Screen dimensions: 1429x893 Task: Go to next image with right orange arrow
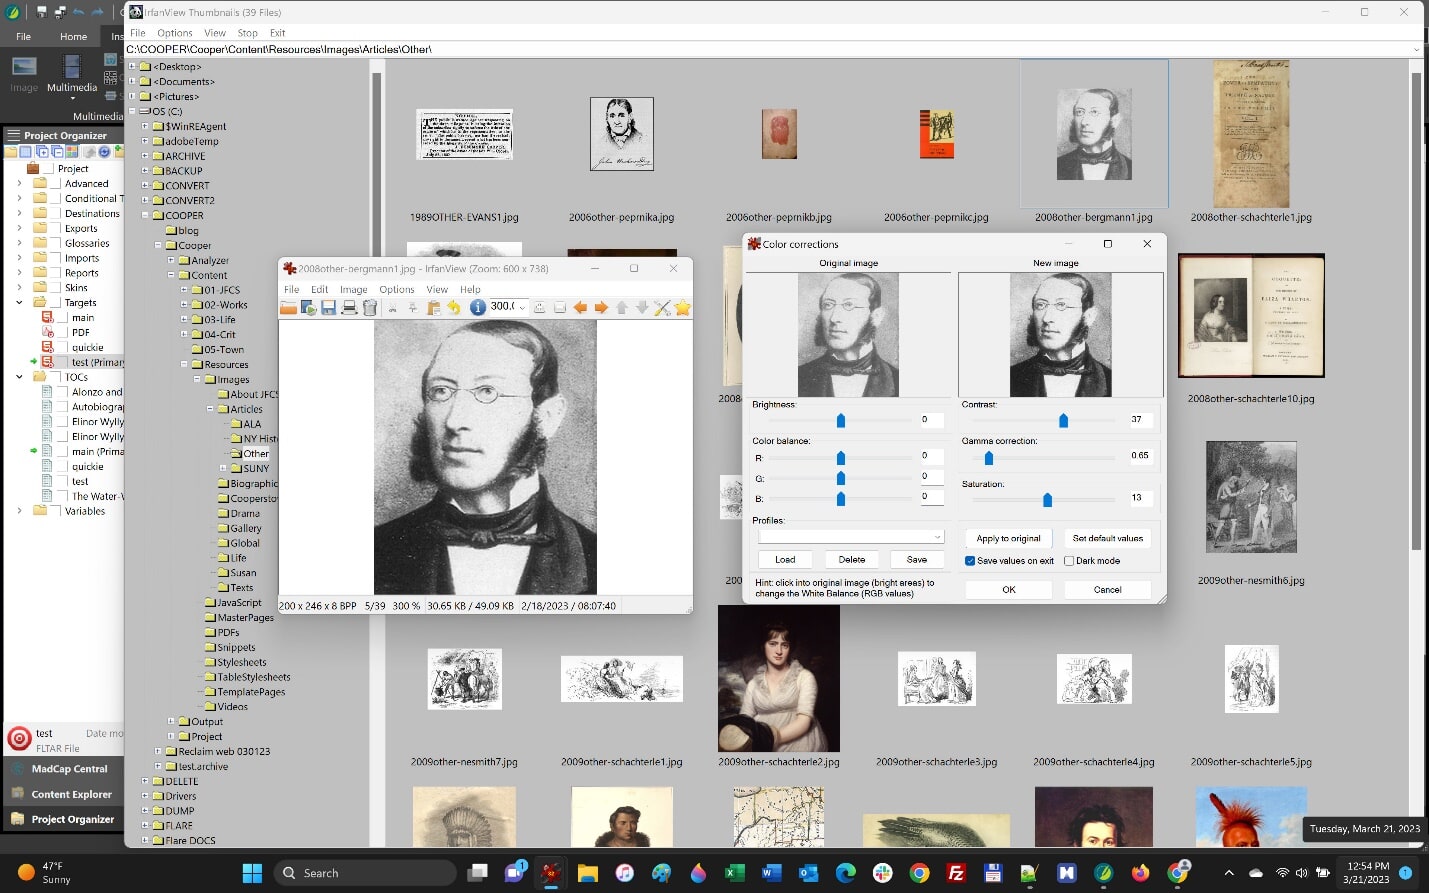click(x=601, y=308)
